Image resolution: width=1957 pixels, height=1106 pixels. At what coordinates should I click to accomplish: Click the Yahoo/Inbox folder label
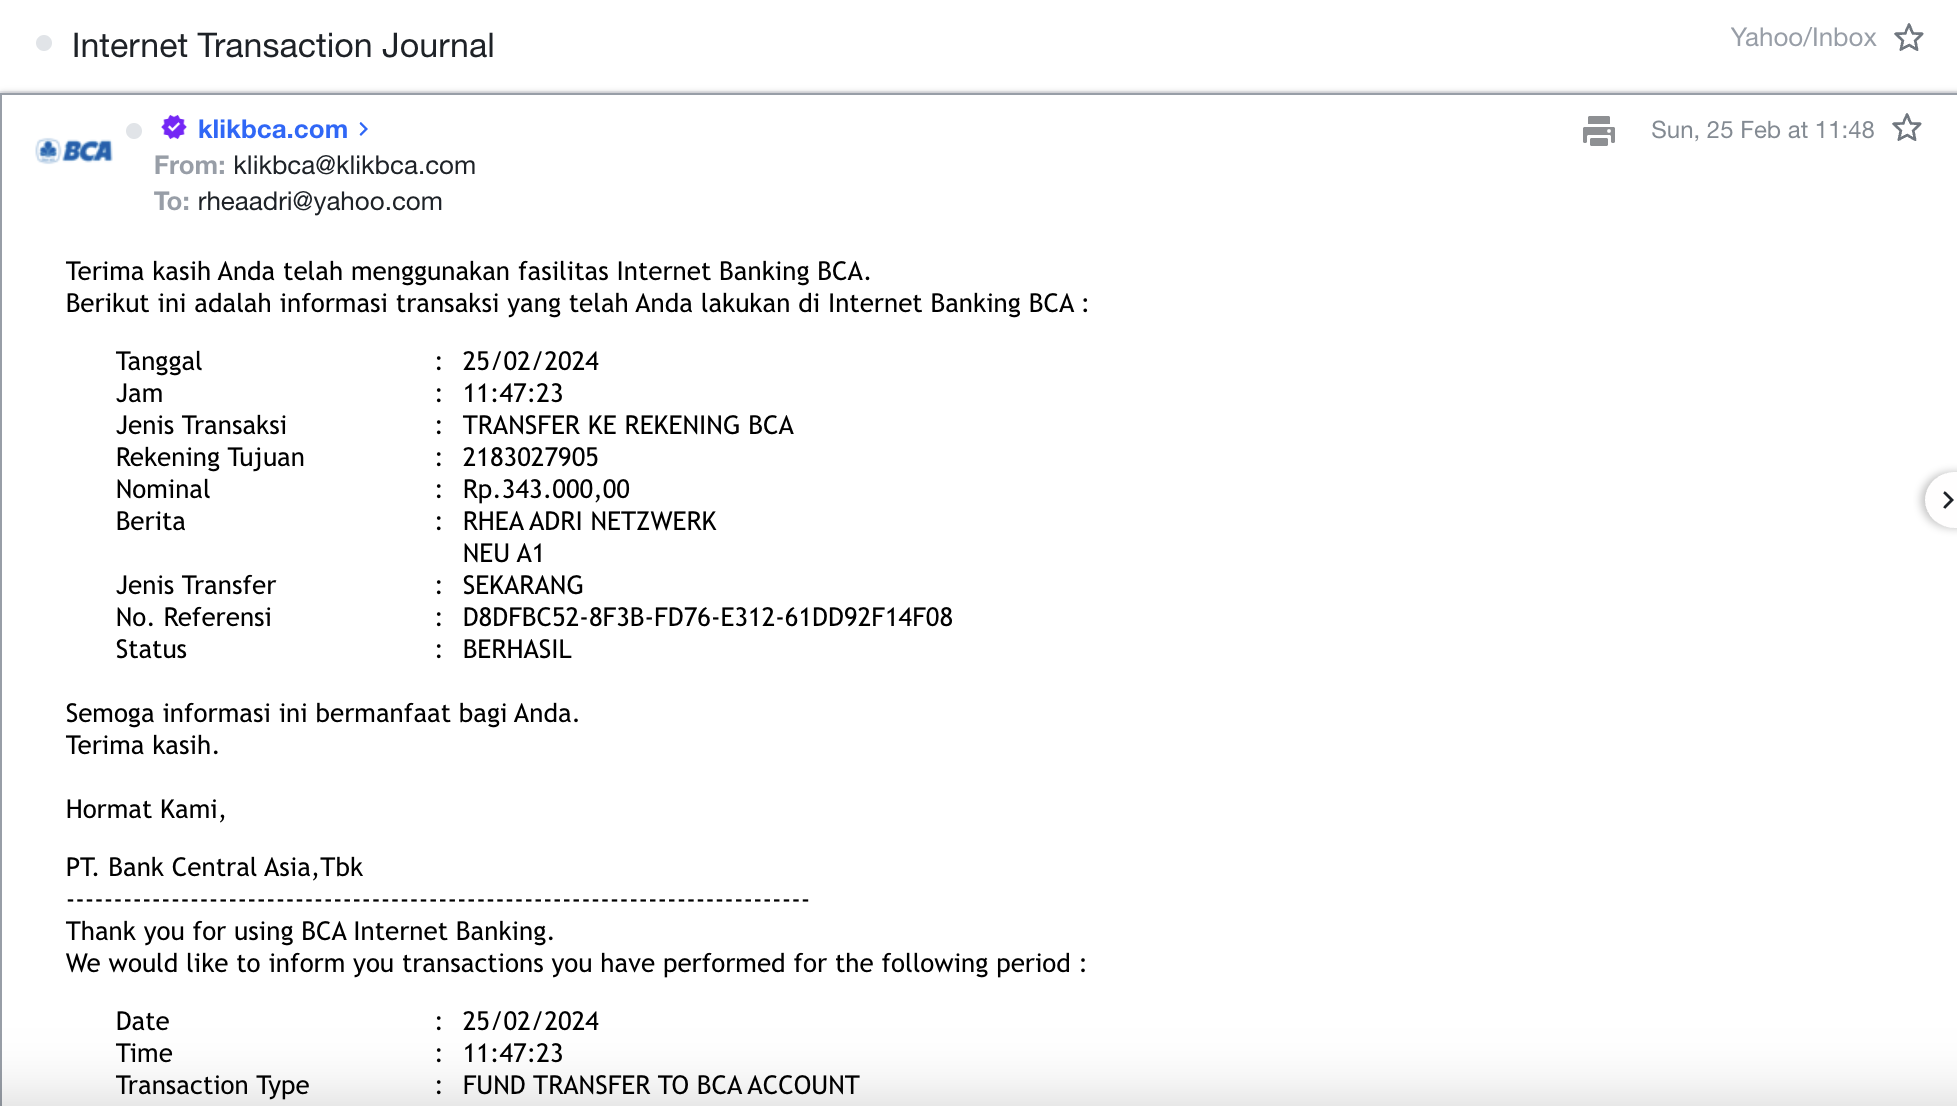(1803, 38)
